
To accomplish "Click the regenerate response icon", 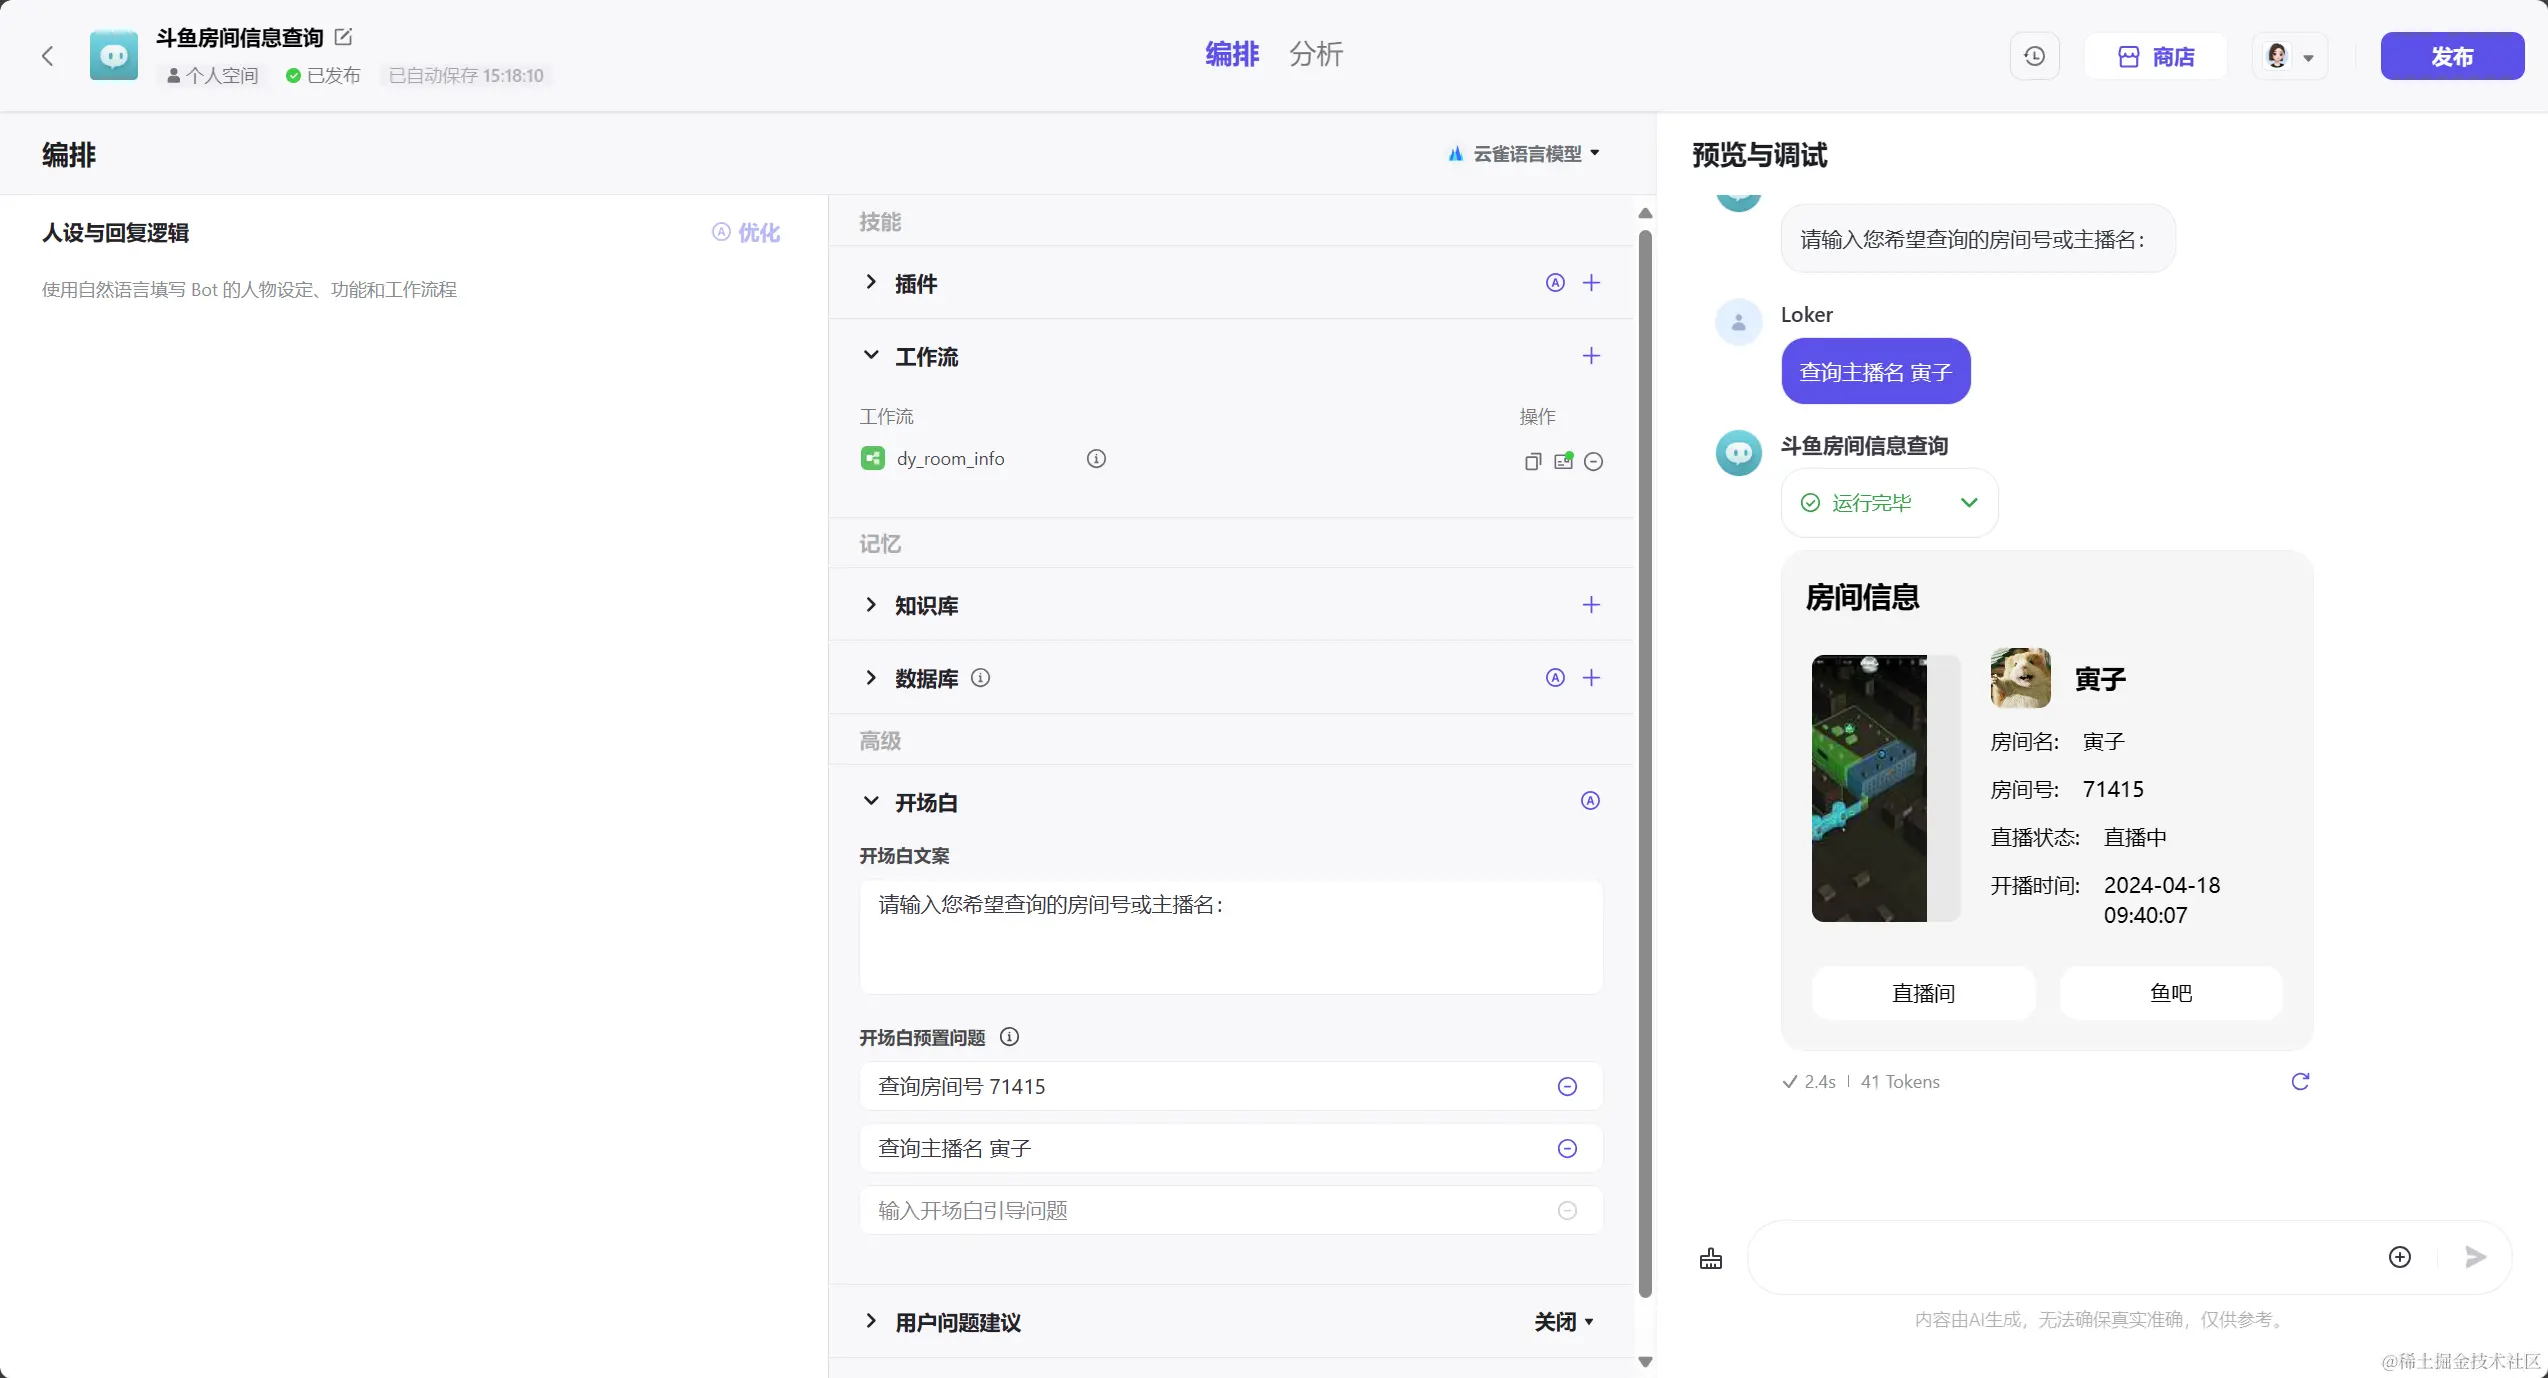I will coord(2300,1081).
